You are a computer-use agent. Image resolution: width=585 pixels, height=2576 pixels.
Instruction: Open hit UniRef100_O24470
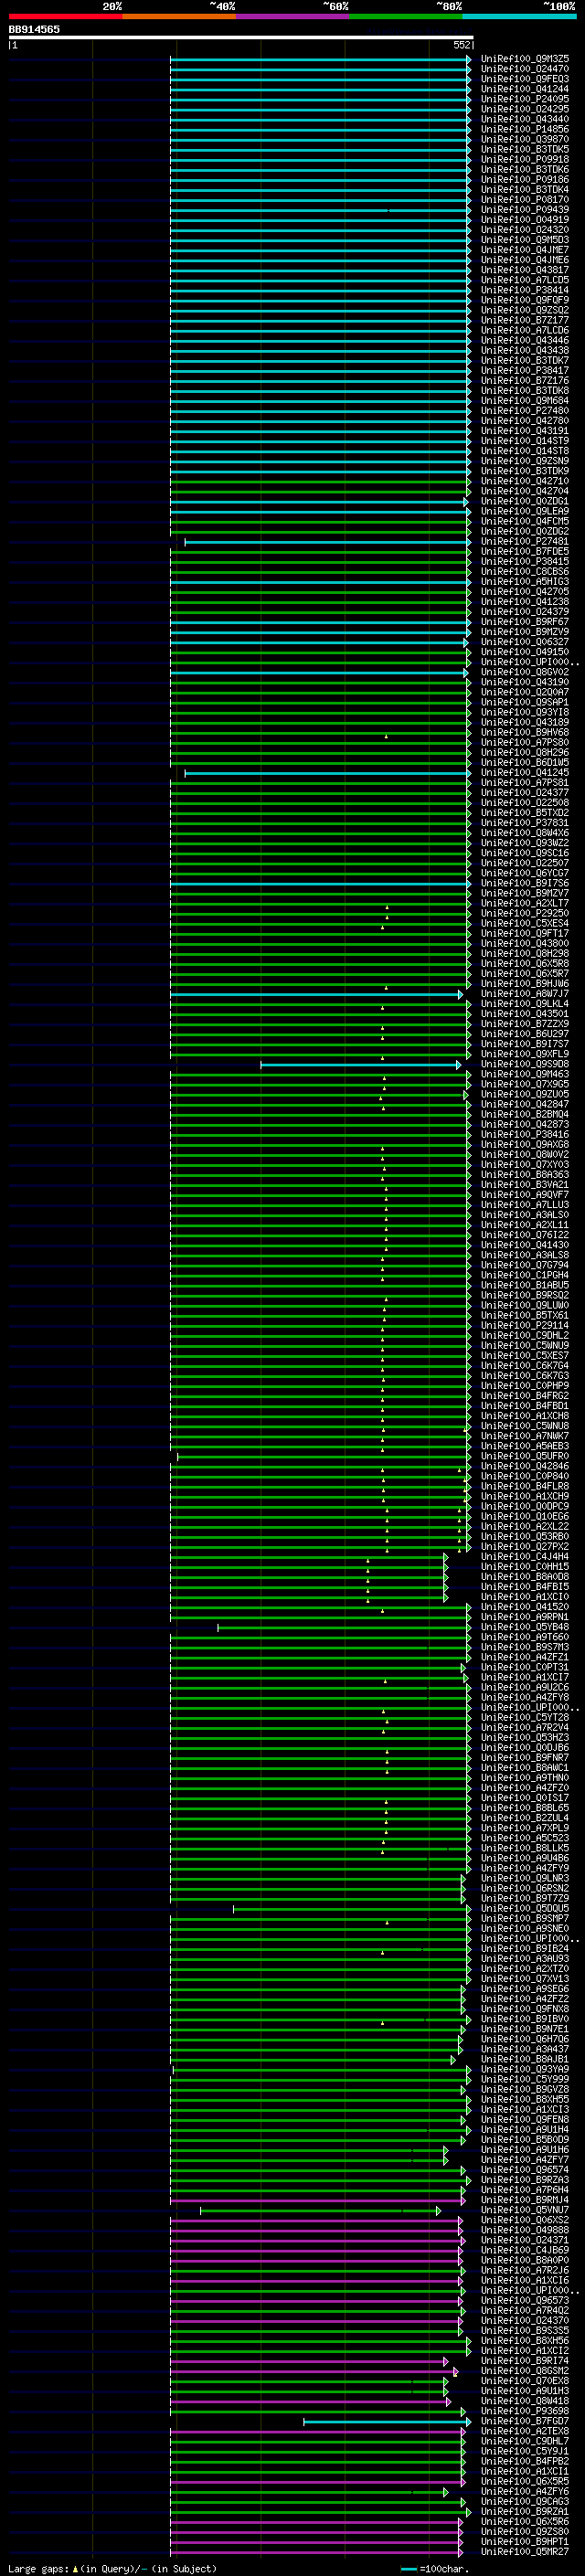525,69
